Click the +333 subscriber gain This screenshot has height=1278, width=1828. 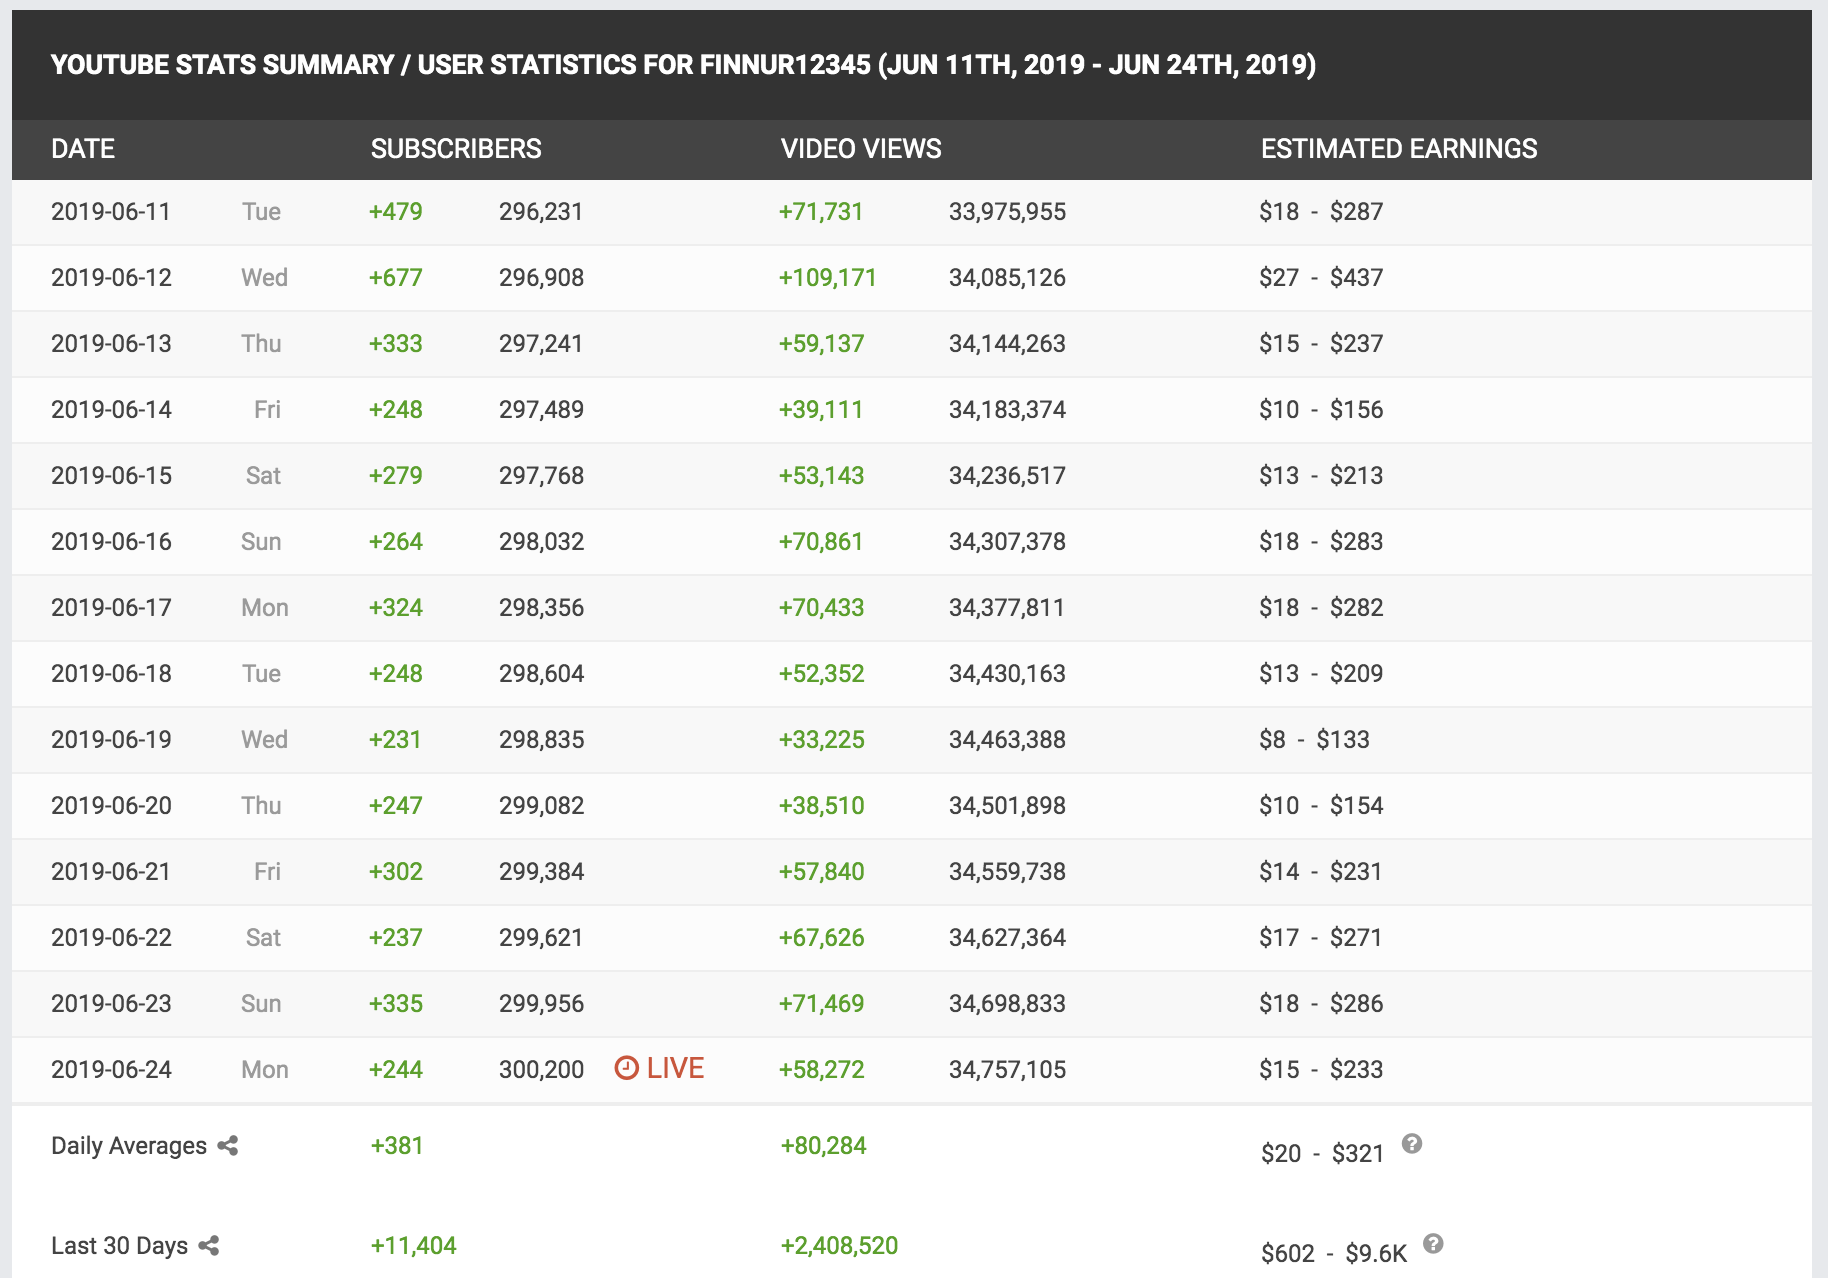(x=396, y=344)
